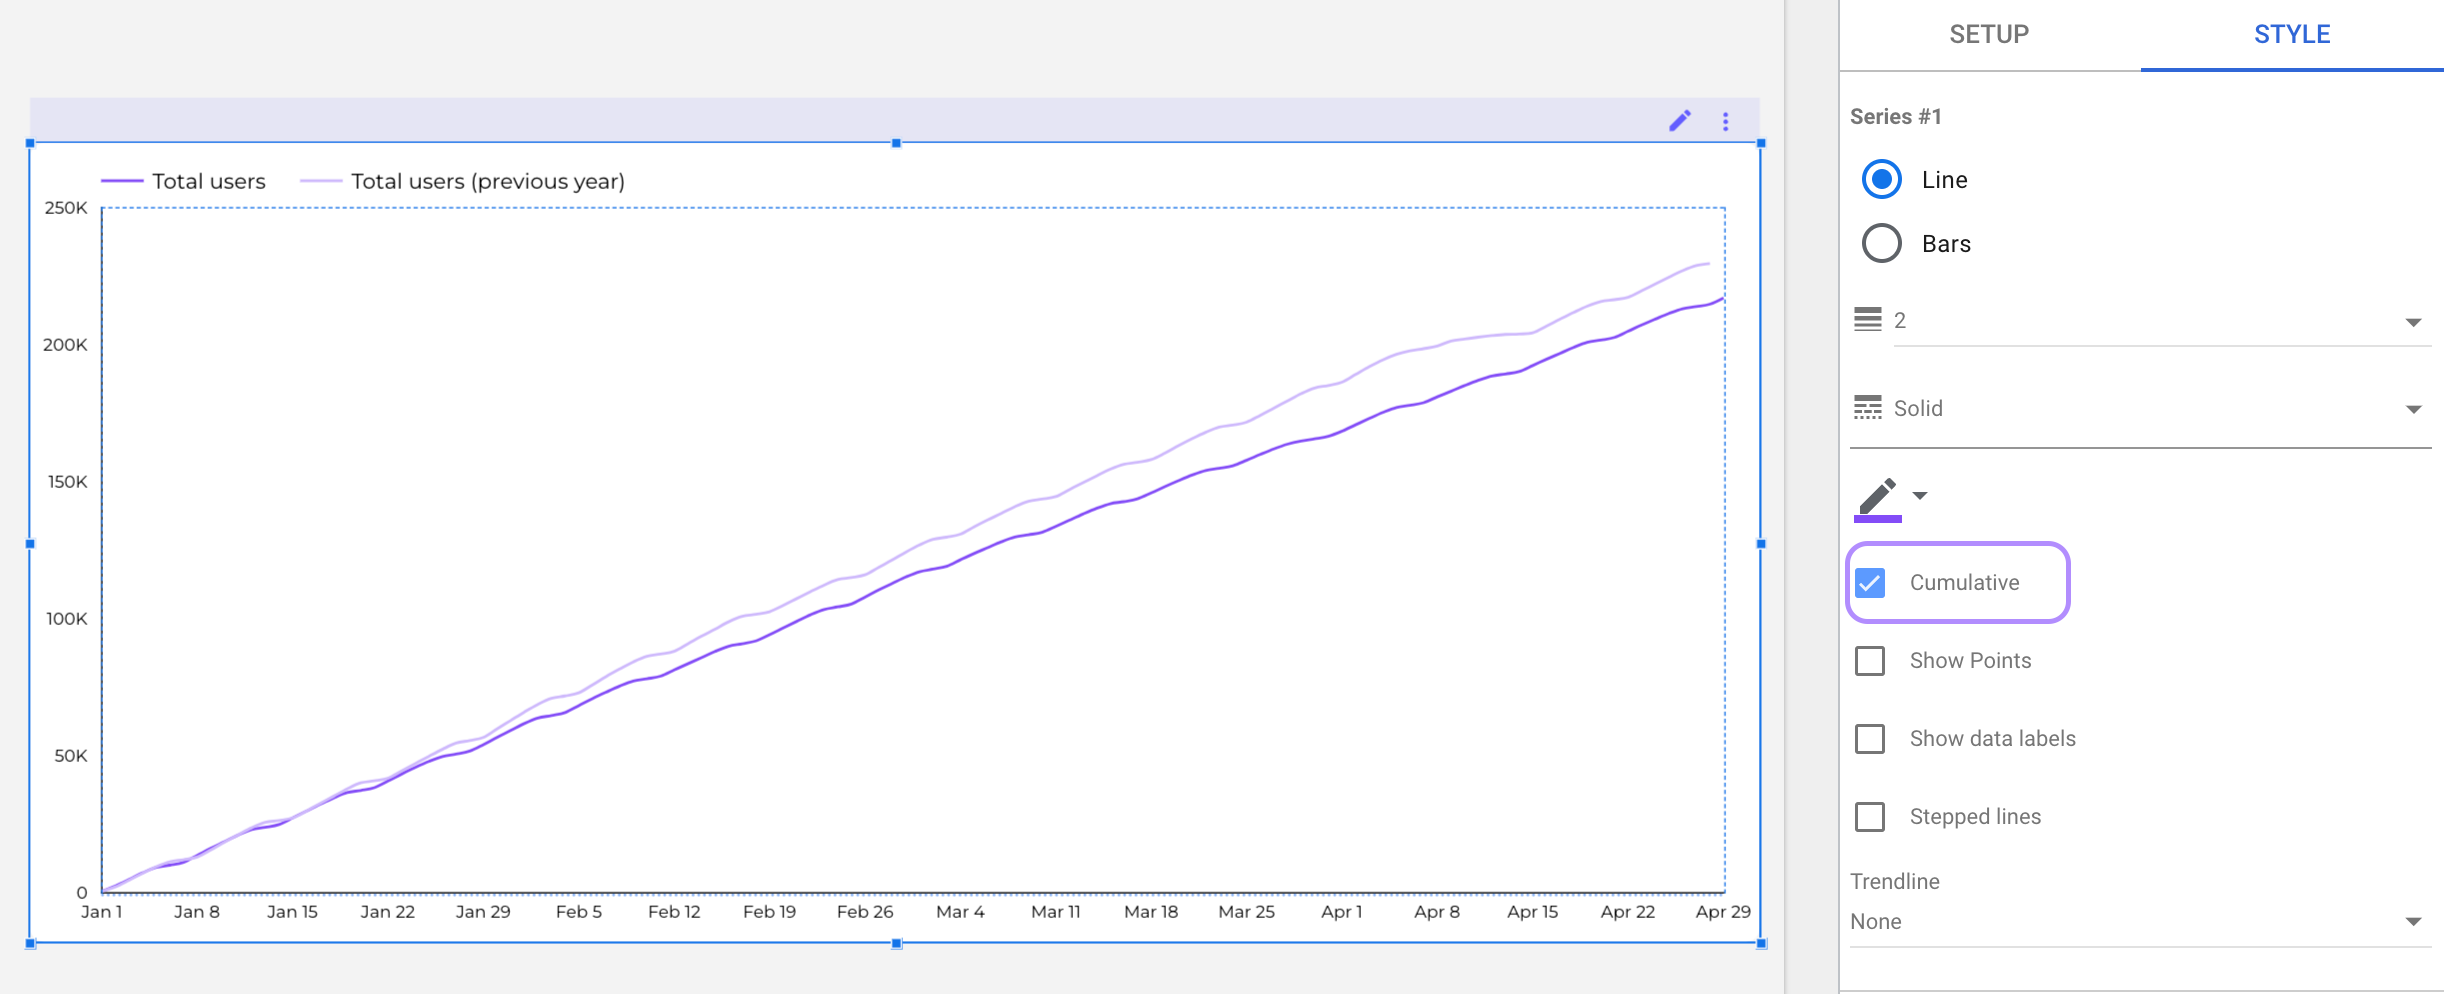Open the Trendline None dropdown
Viewport: 2444px width, 994px height.
2140,922
